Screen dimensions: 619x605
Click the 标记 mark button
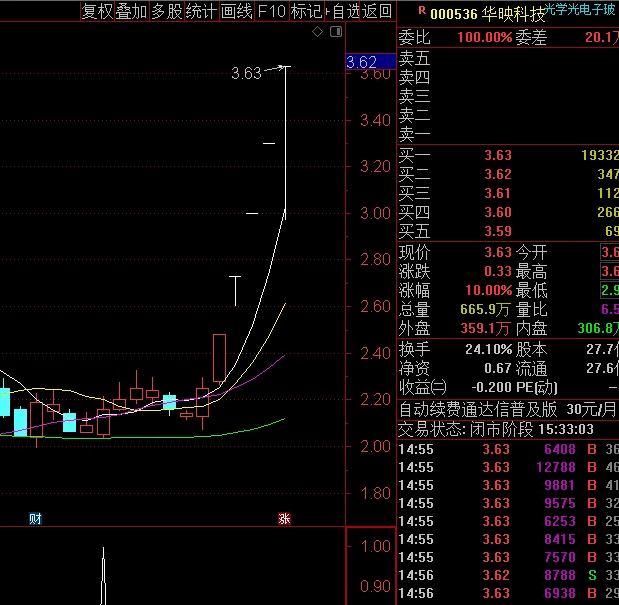point(306,11)
